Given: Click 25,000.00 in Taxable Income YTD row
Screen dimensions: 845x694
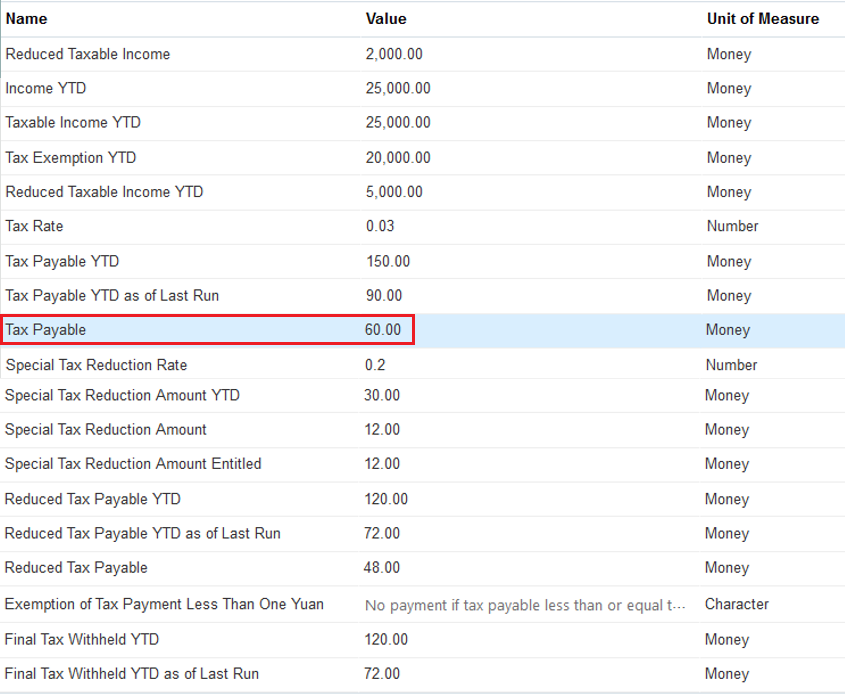Looking at the screenshot, I should click(398, 122).
